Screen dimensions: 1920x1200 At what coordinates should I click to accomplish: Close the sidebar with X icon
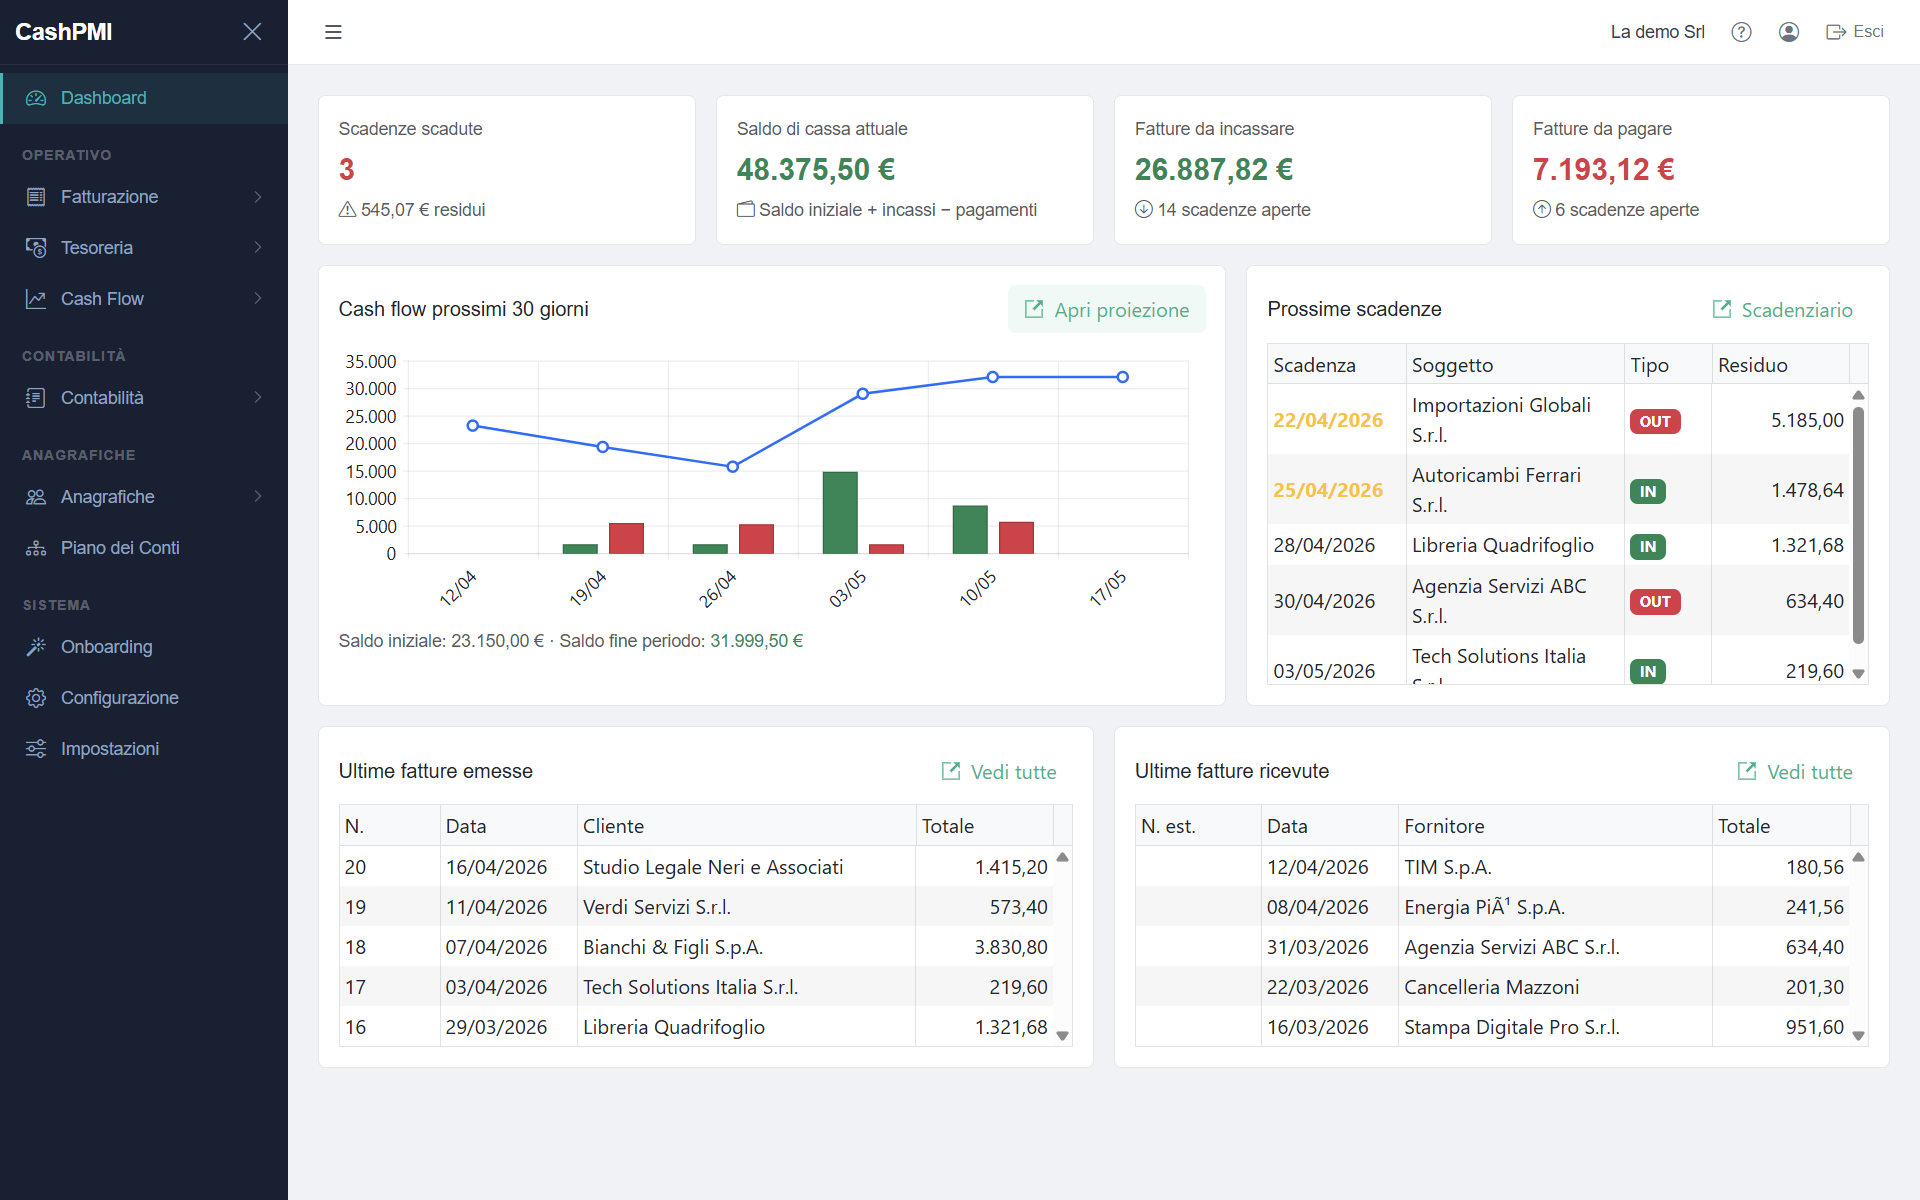tap(252, 32)
